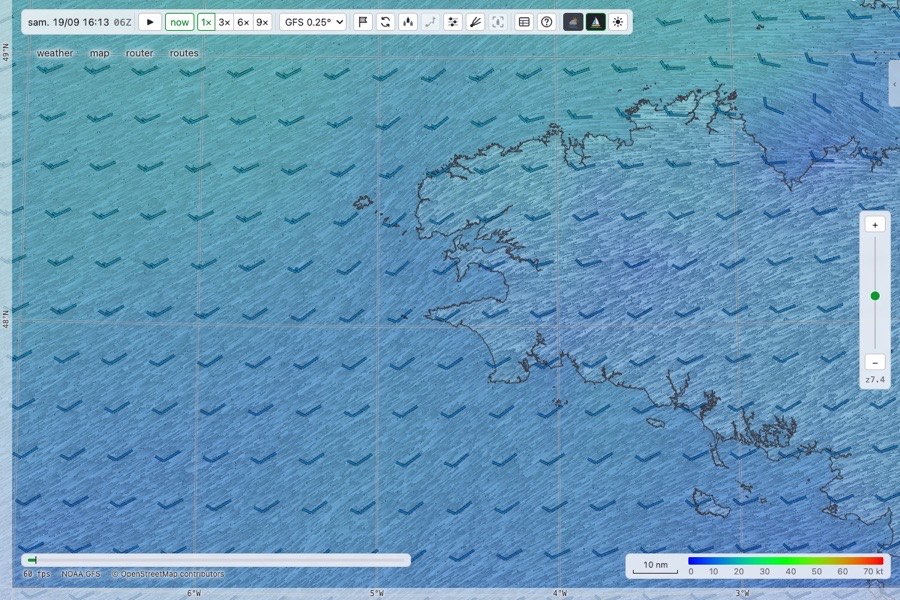This screenshot has height=600, width=900.
Task: Click the OpenStreetMap contributors link
Action: [168, 574]
